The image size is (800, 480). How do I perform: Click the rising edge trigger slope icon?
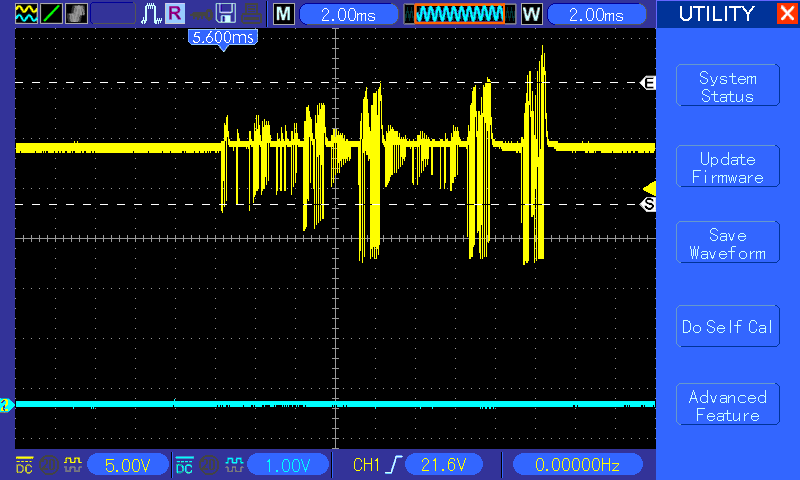coord(392,464)
